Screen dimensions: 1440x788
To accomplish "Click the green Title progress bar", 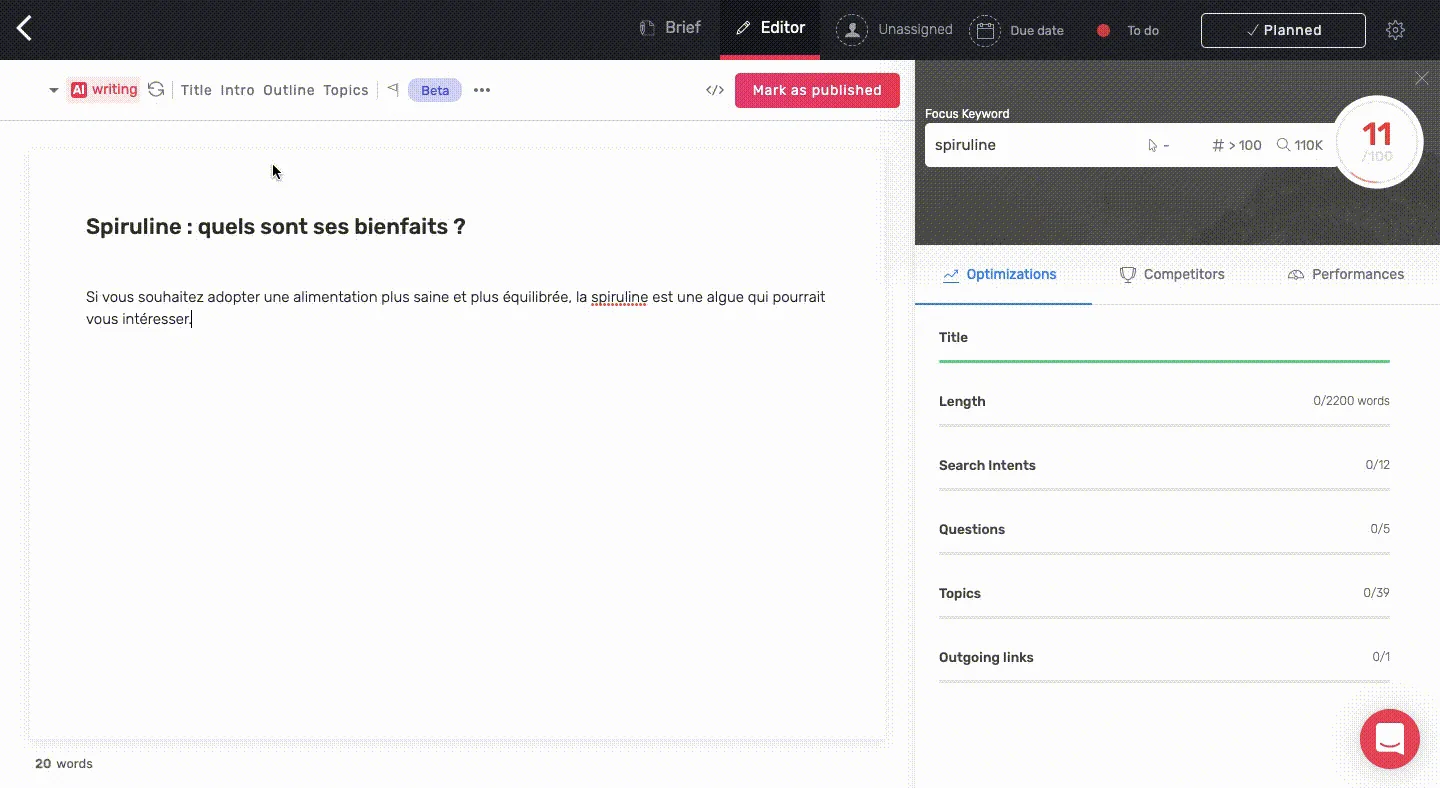I will click(1164, 361).
